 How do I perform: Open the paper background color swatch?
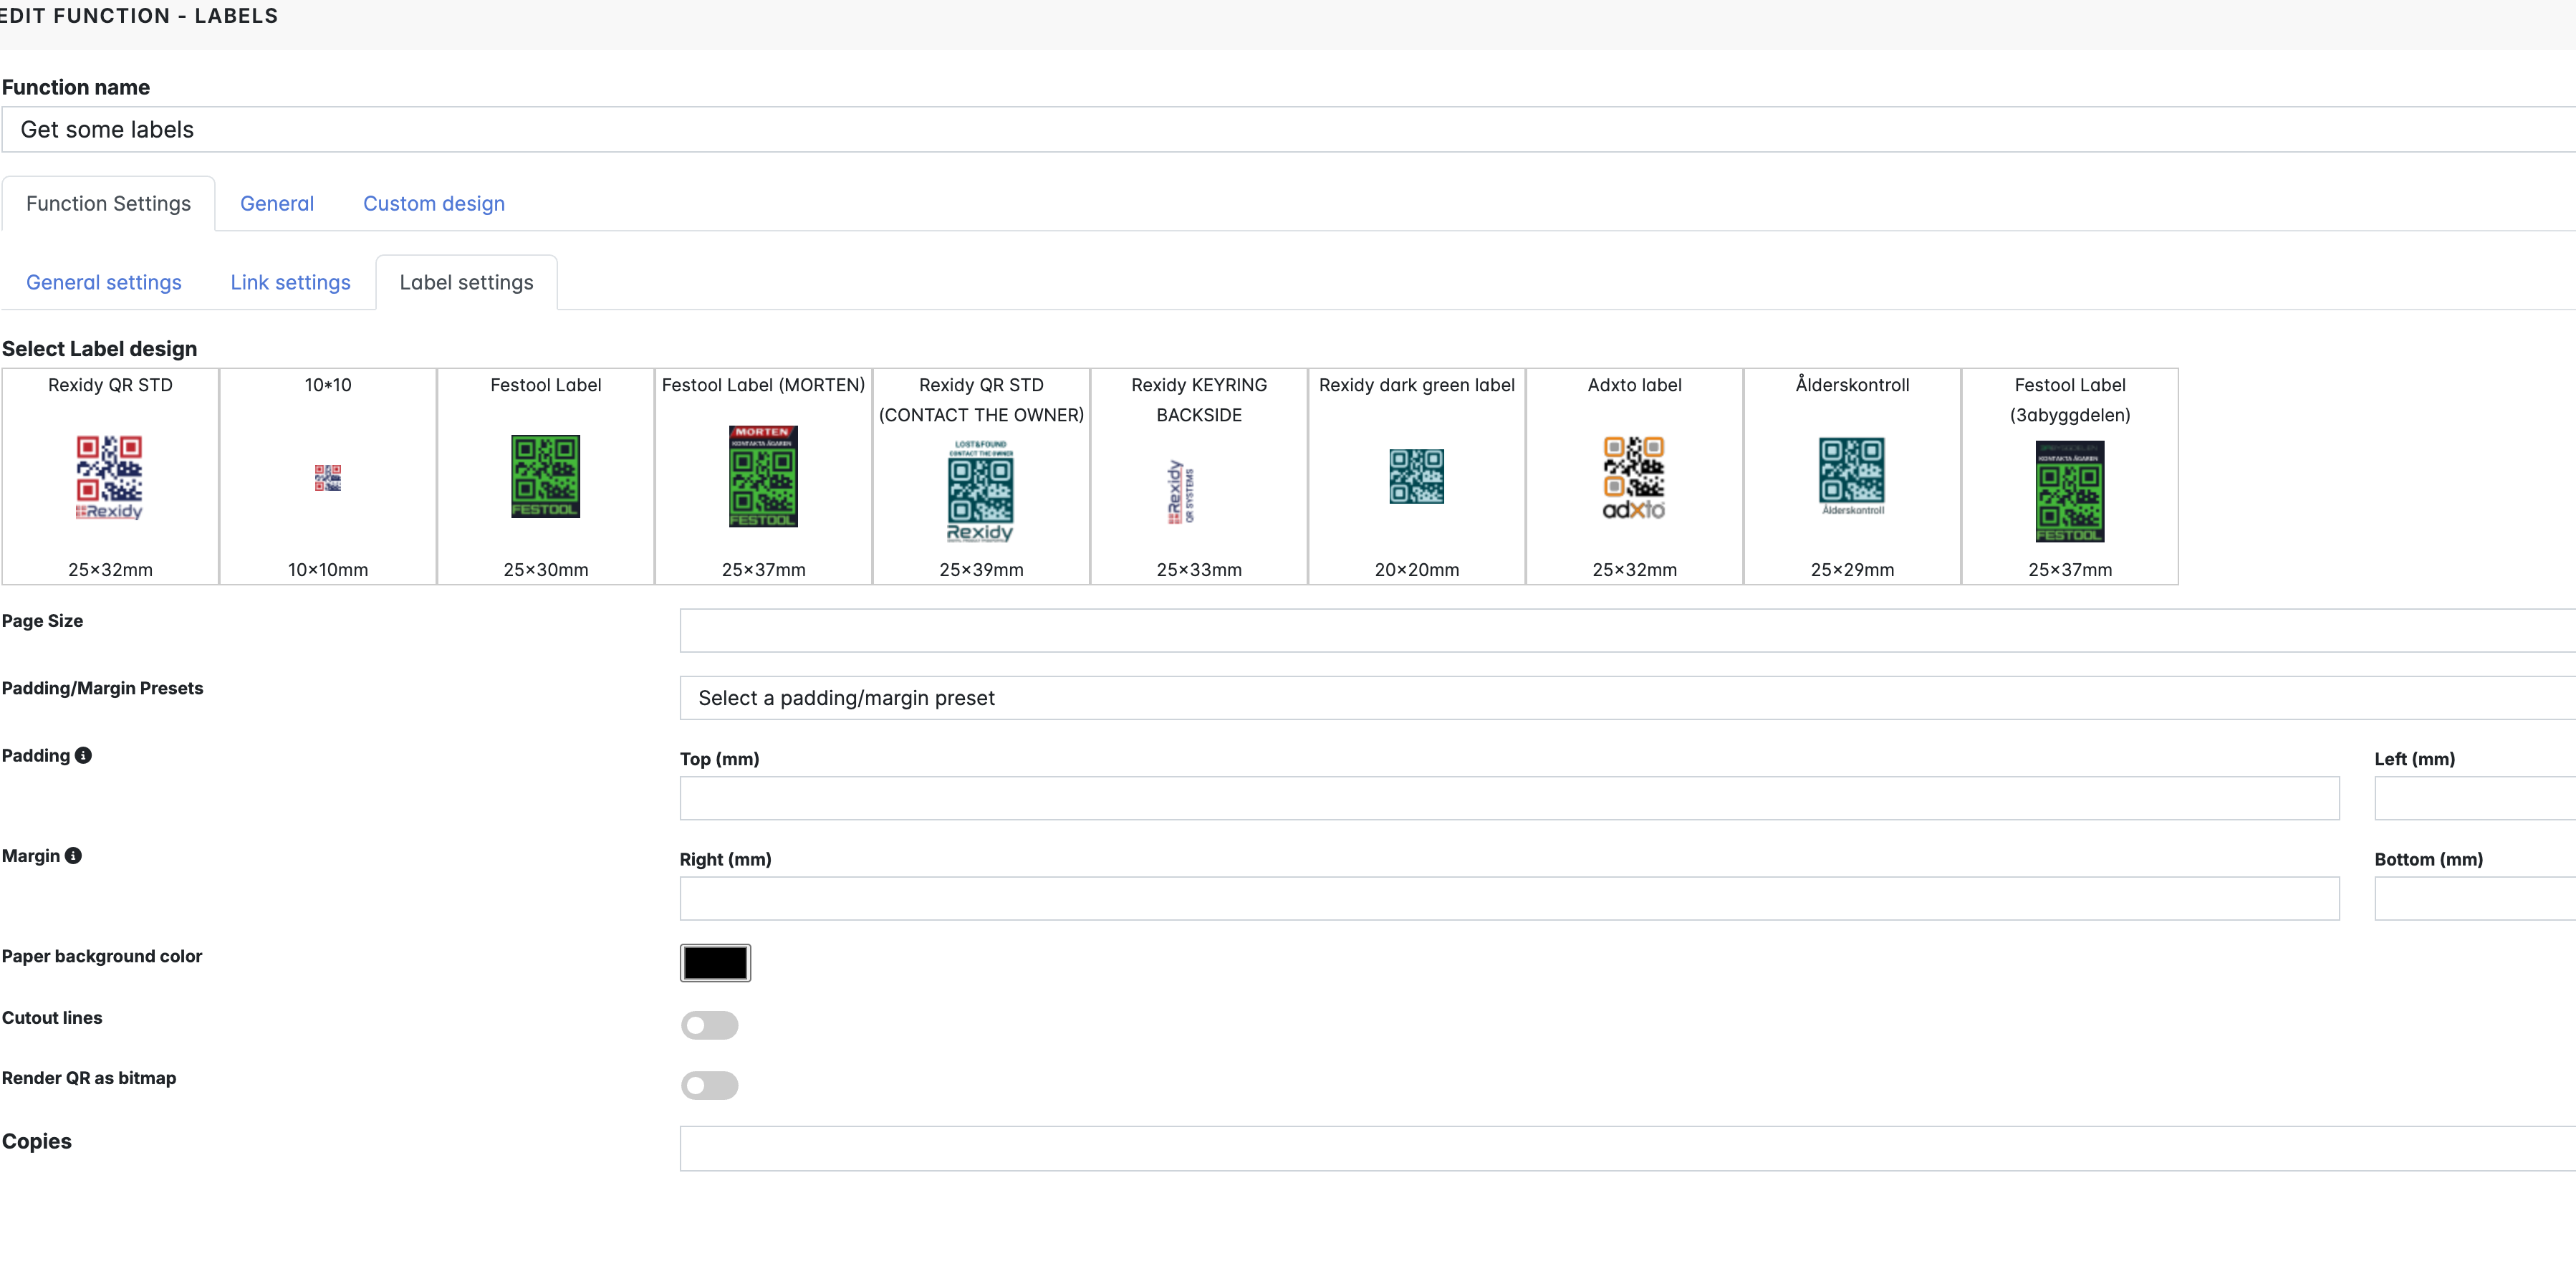[x=715, y=962]
